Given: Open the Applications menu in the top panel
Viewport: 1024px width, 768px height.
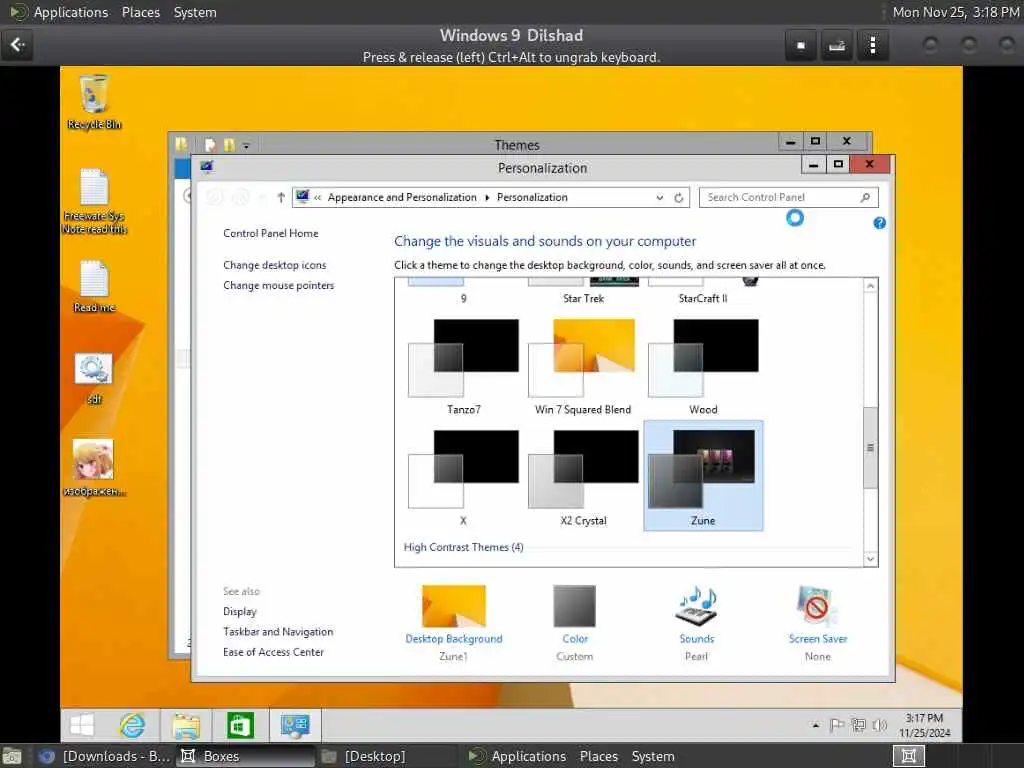Looking at the screenshot, I should coord(71,12).
